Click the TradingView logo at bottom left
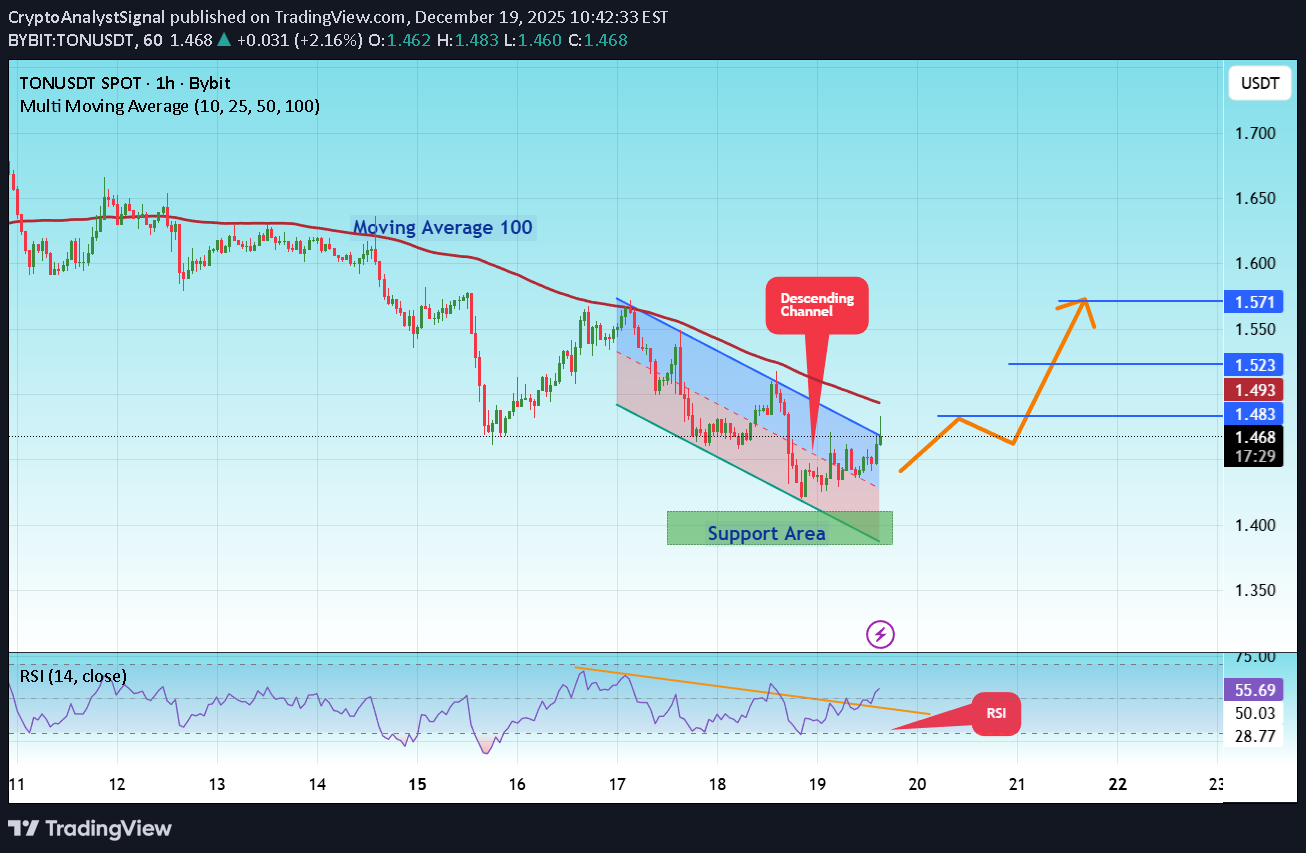This screenshot has width=1306, height=853. (91, 828)
